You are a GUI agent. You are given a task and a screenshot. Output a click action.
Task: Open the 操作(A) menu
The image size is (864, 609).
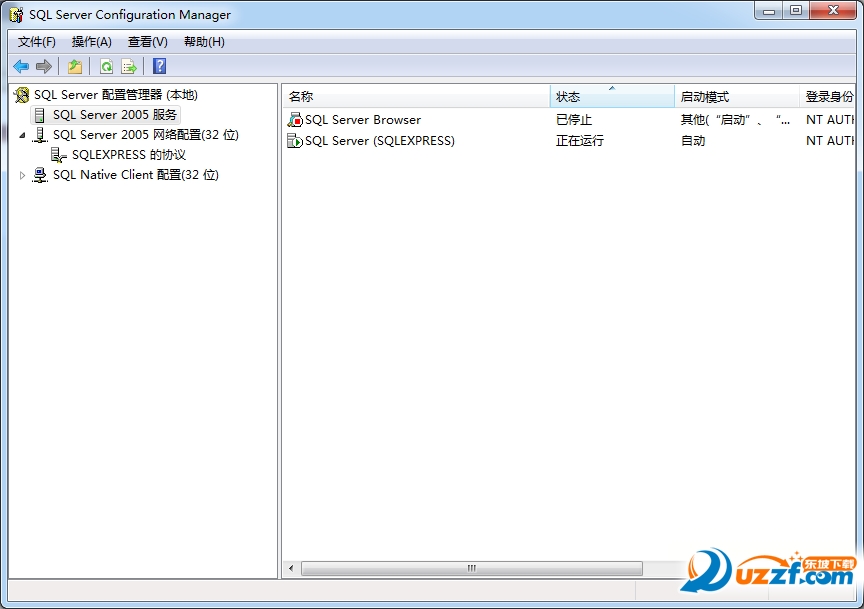[92, 42]
